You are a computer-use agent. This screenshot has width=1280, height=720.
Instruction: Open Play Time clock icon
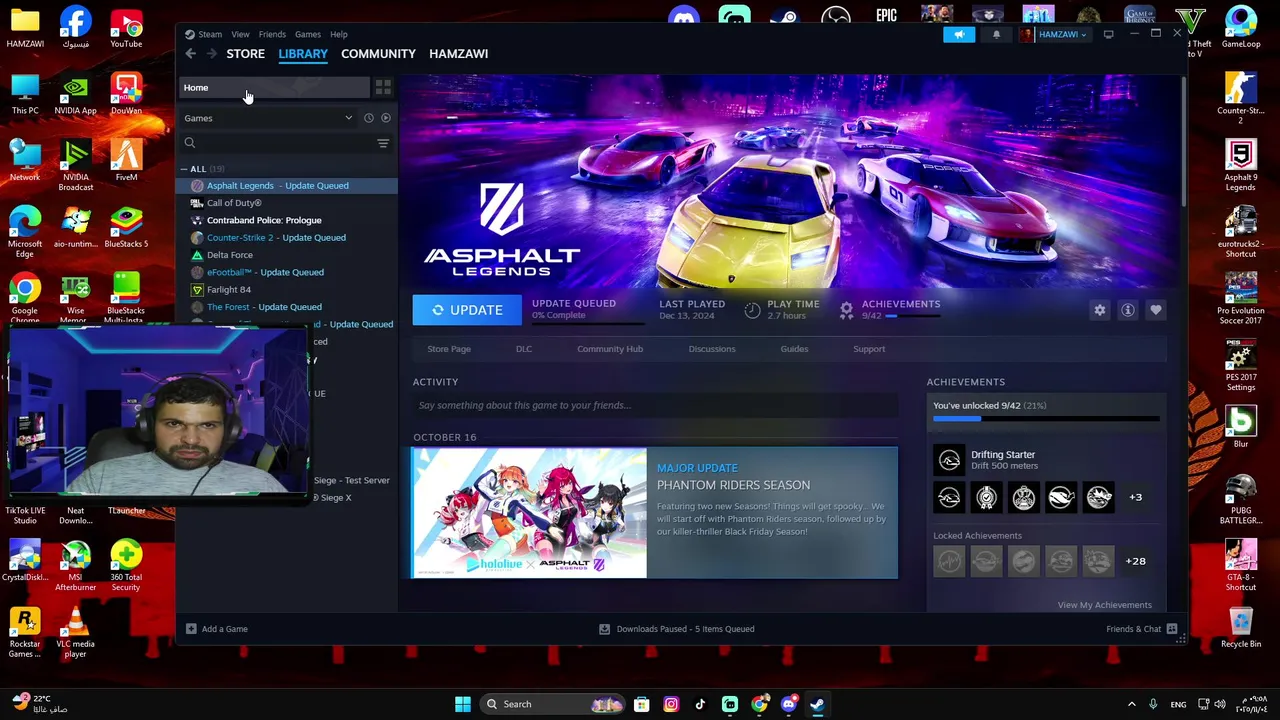coord(752,310)
